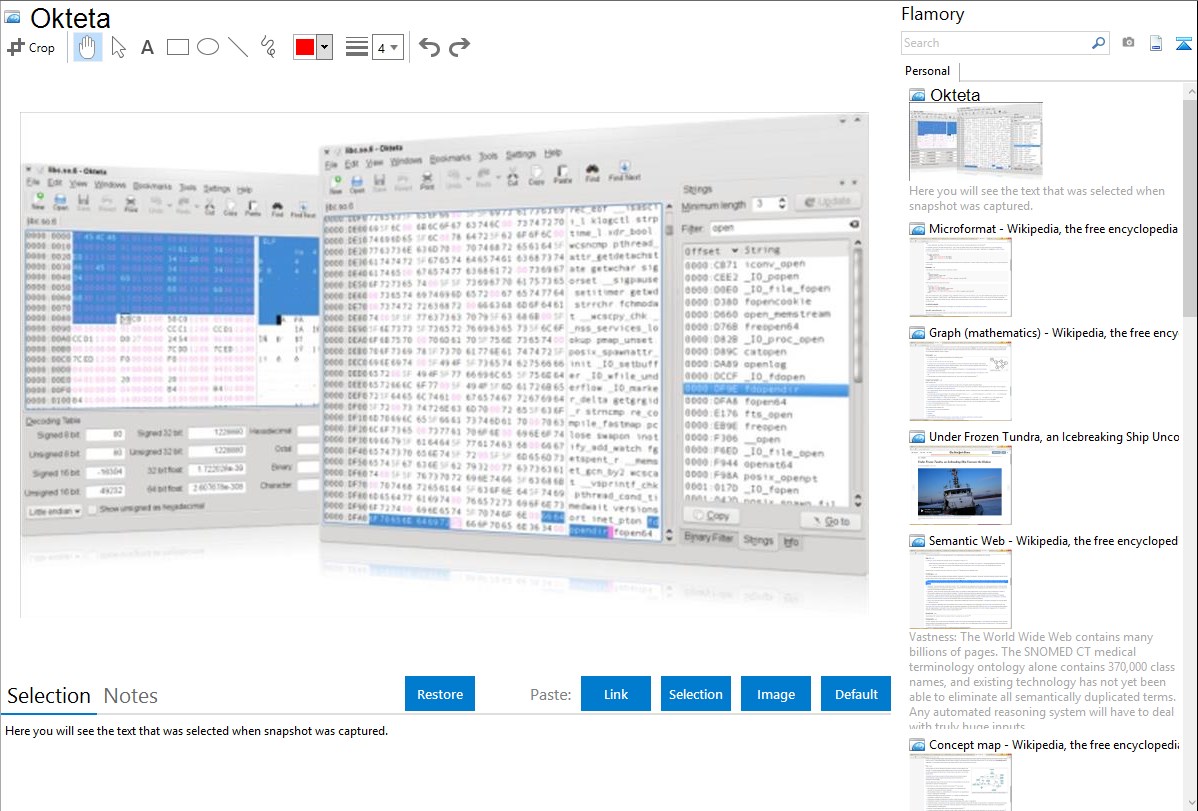Click the blue triangle icon by Search
1198x811 pixels.
[1183, 43]
